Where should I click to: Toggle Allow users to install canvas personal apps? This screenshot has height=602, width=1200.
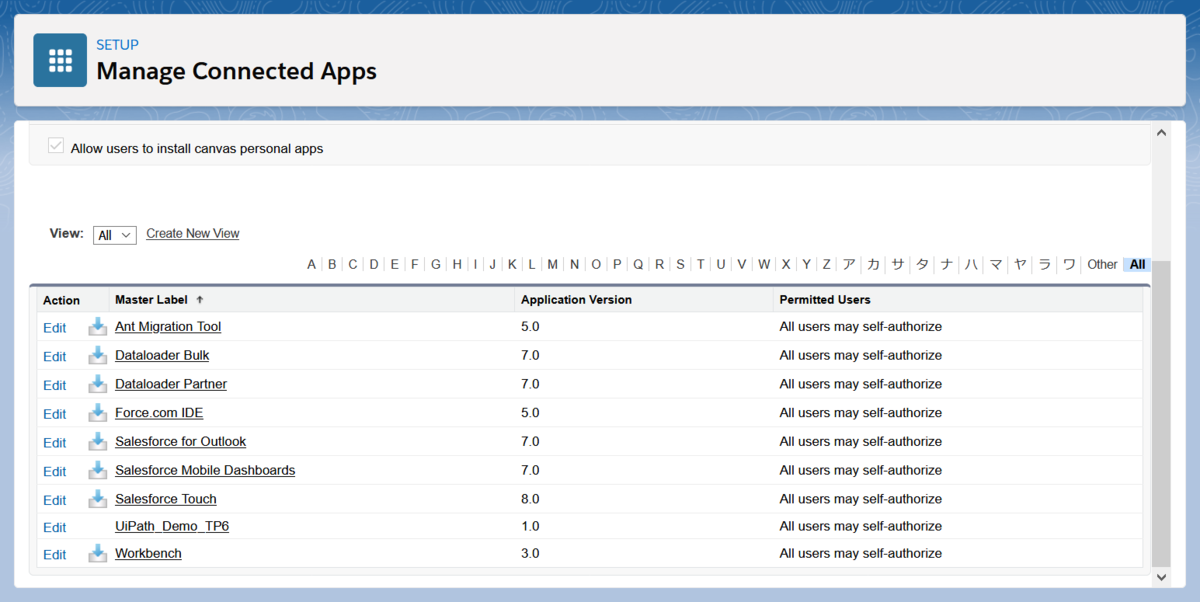pos(56,147)
